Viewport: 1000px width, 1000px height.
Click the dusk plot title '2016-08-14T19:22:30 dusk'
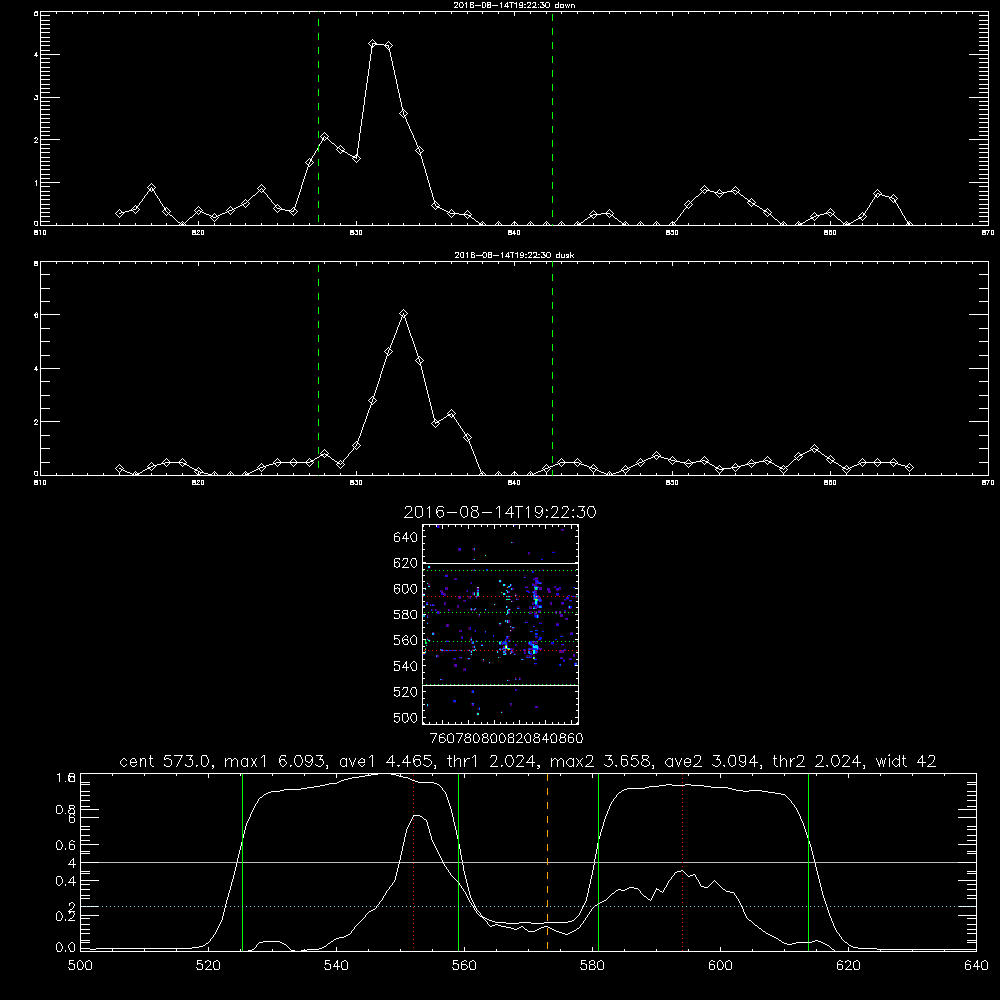[x=514, y=255]
